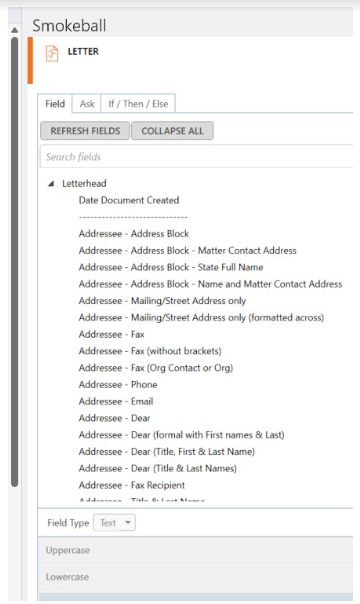Screen dimensions: 360x604
Task: Collapse the Letterhead tree group
Action: (x=51, y=184)
